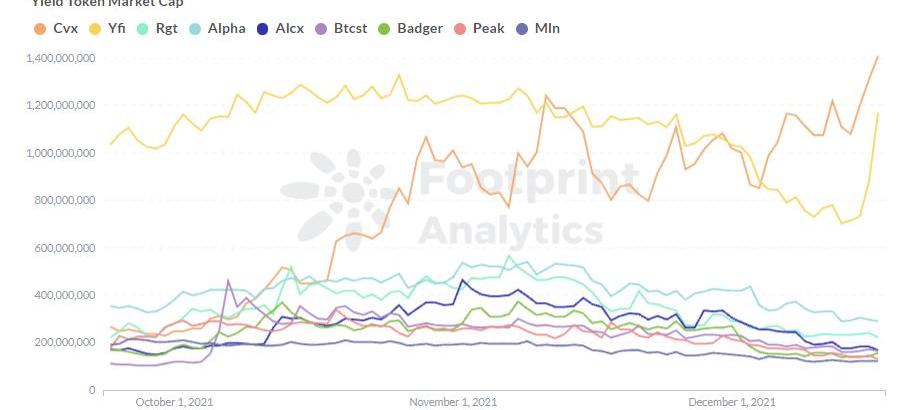Click the yellow Yfi legend dot
The image size is (919, 410).
click(95, 28)
